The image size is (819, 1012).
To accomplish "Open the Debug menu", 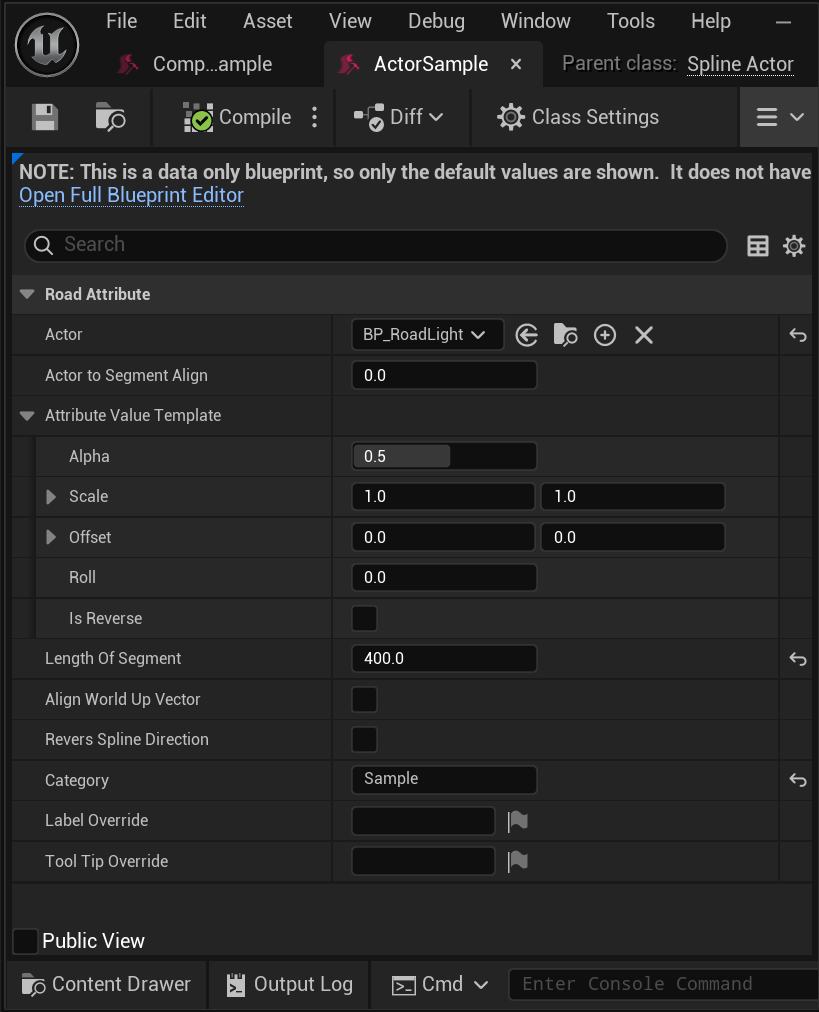I will click(436, 21).
